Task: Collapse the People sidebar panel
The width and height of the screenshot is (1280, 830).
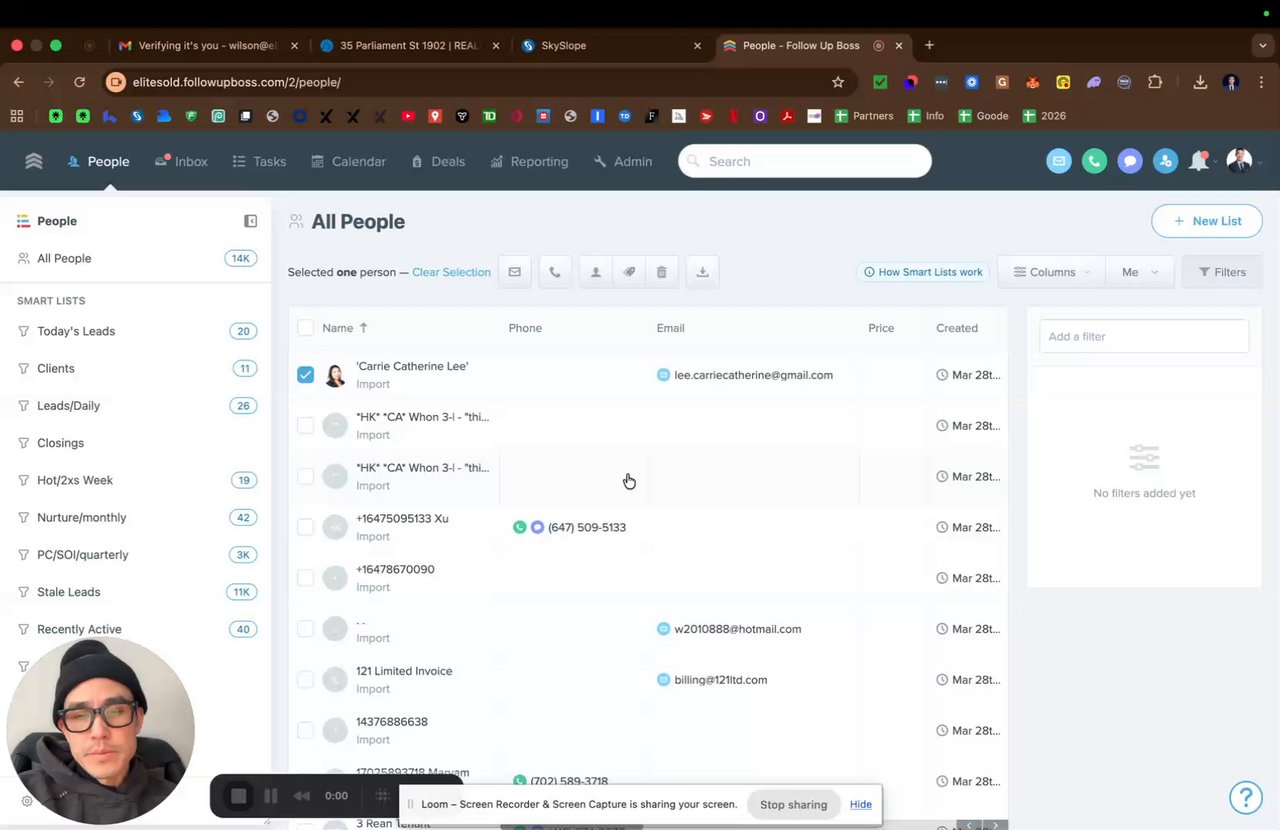Action: click(x=250, y=221)
